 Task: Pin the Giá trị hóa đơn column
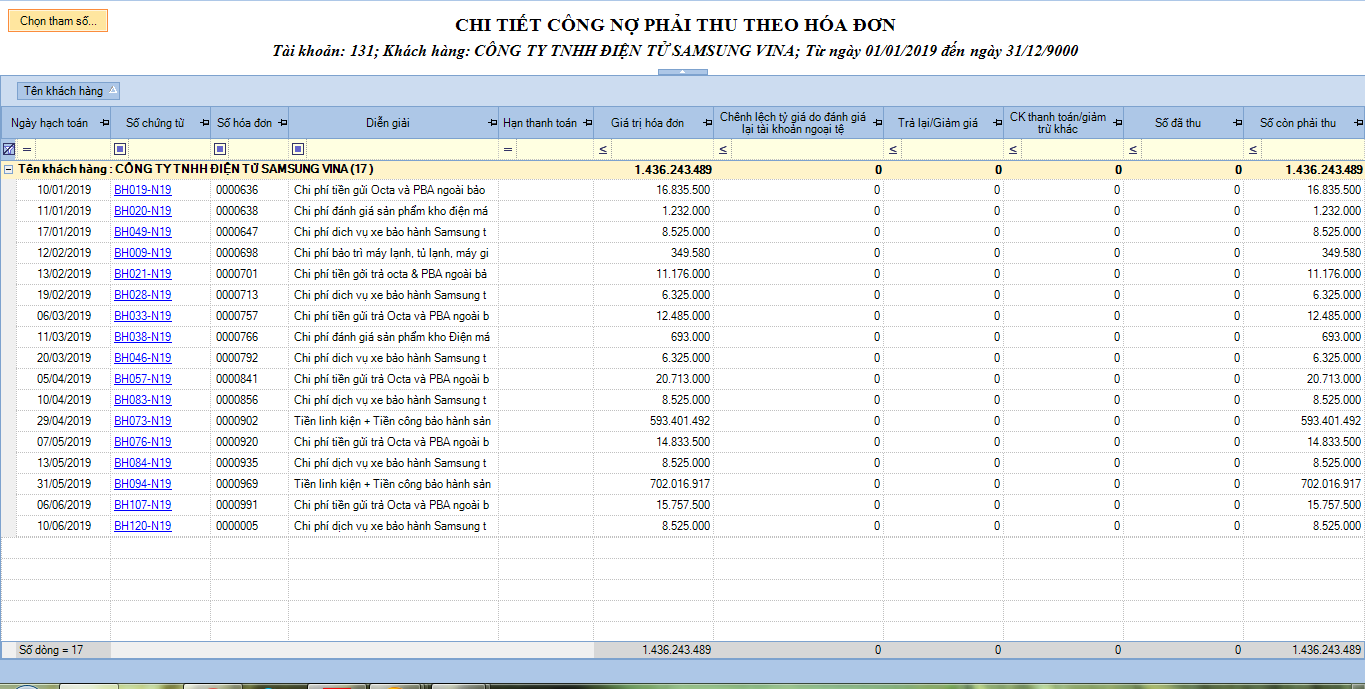coord(707,123)
